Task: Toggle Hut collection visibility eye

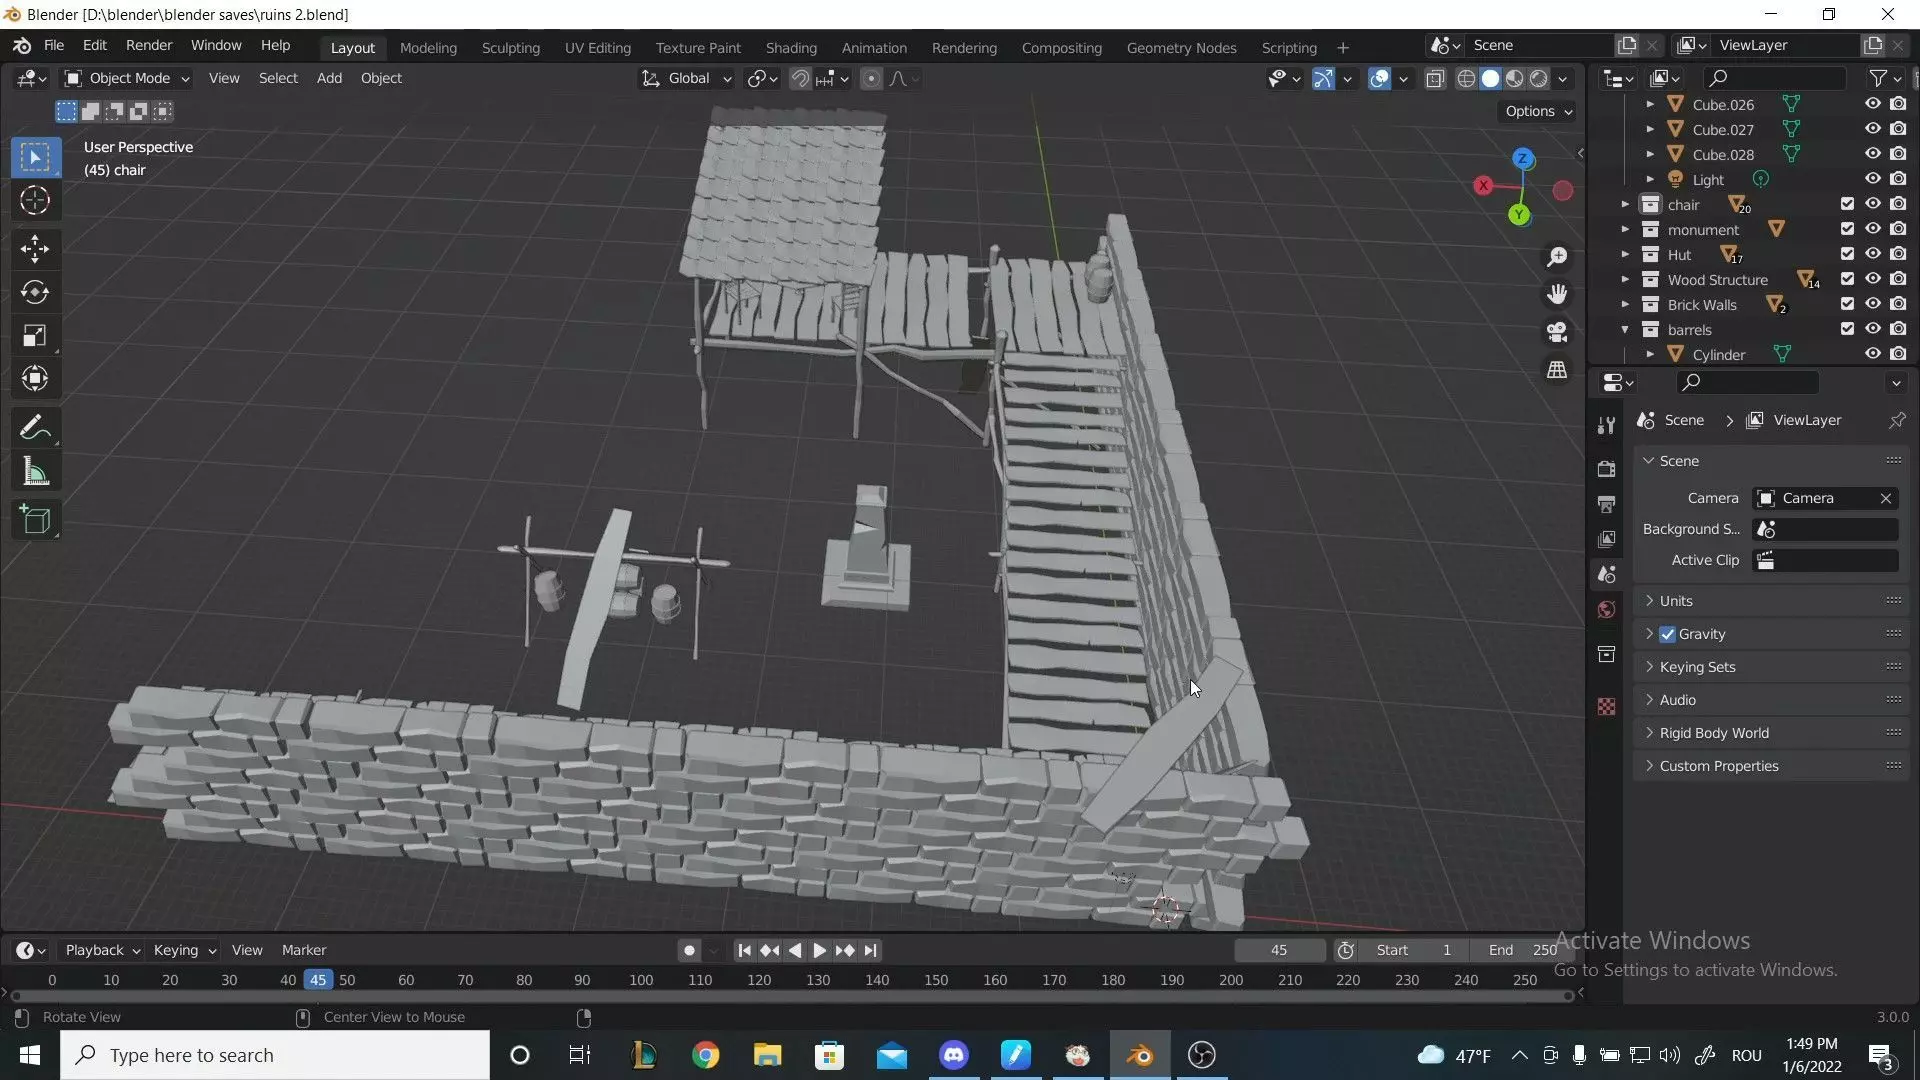Action: coord(1872,254)
